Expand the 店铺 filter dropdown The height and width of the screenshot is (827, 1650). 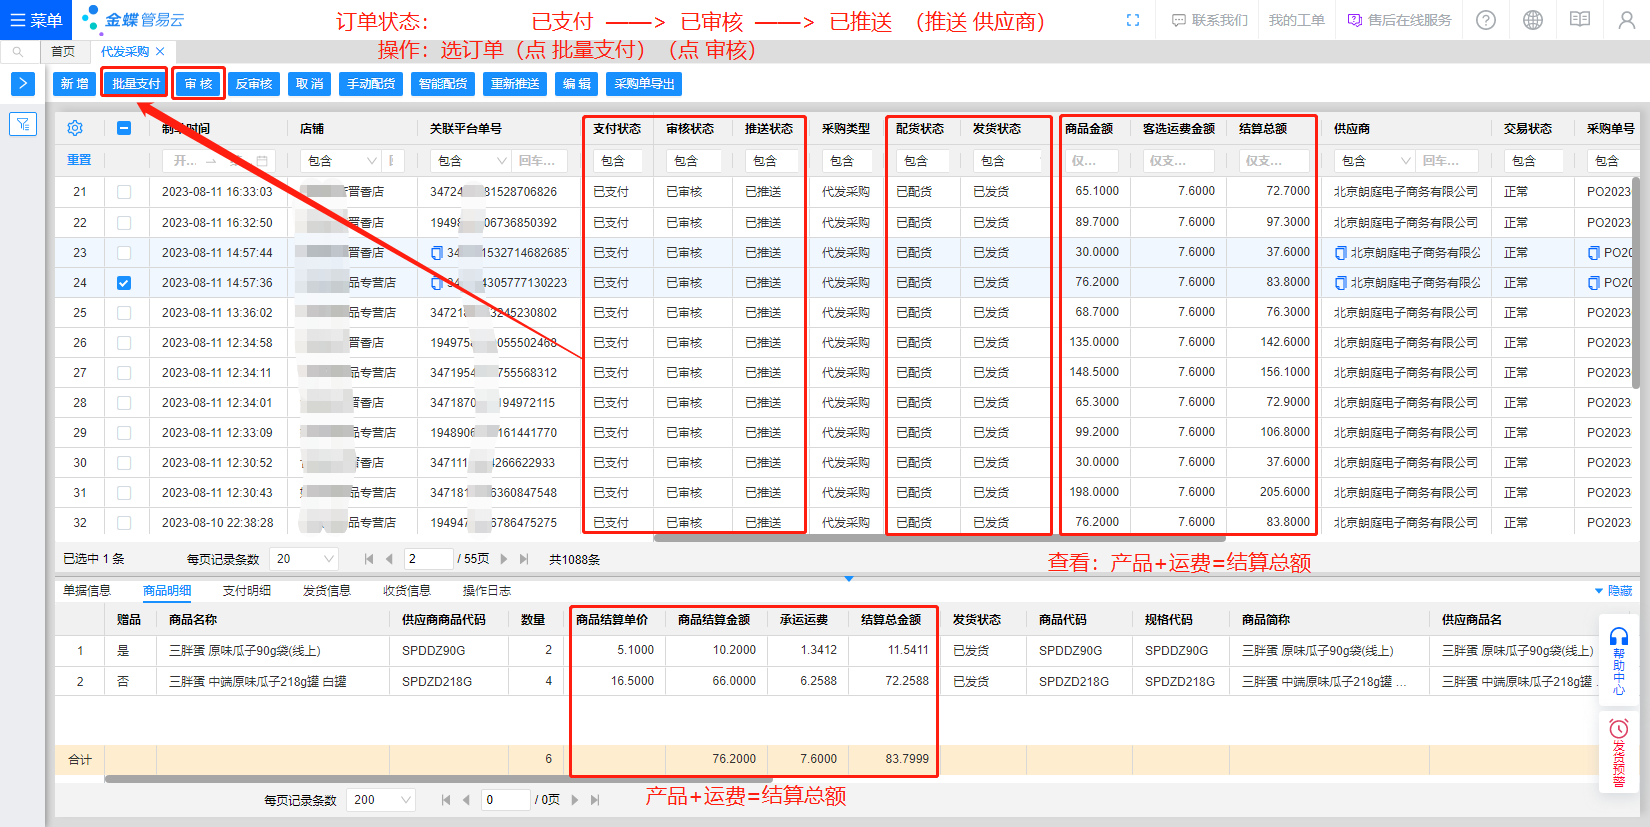tap(341, 160)
